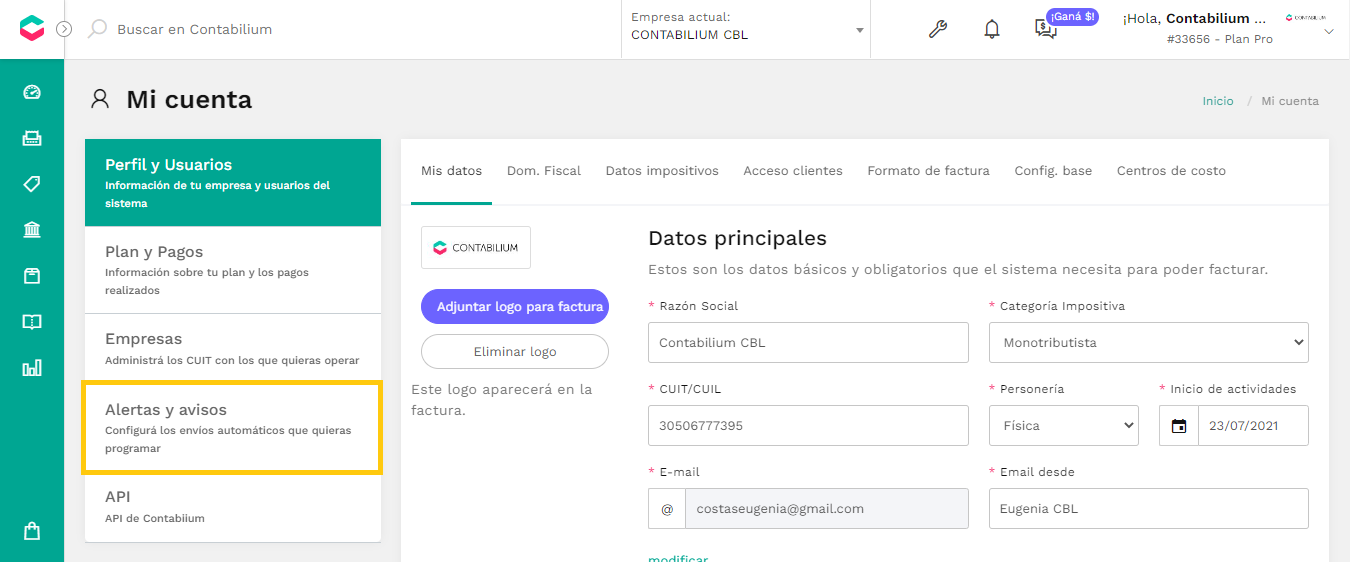
Task: Open the dashboard gauge icon in sidebar
Action: coord(32,93)
